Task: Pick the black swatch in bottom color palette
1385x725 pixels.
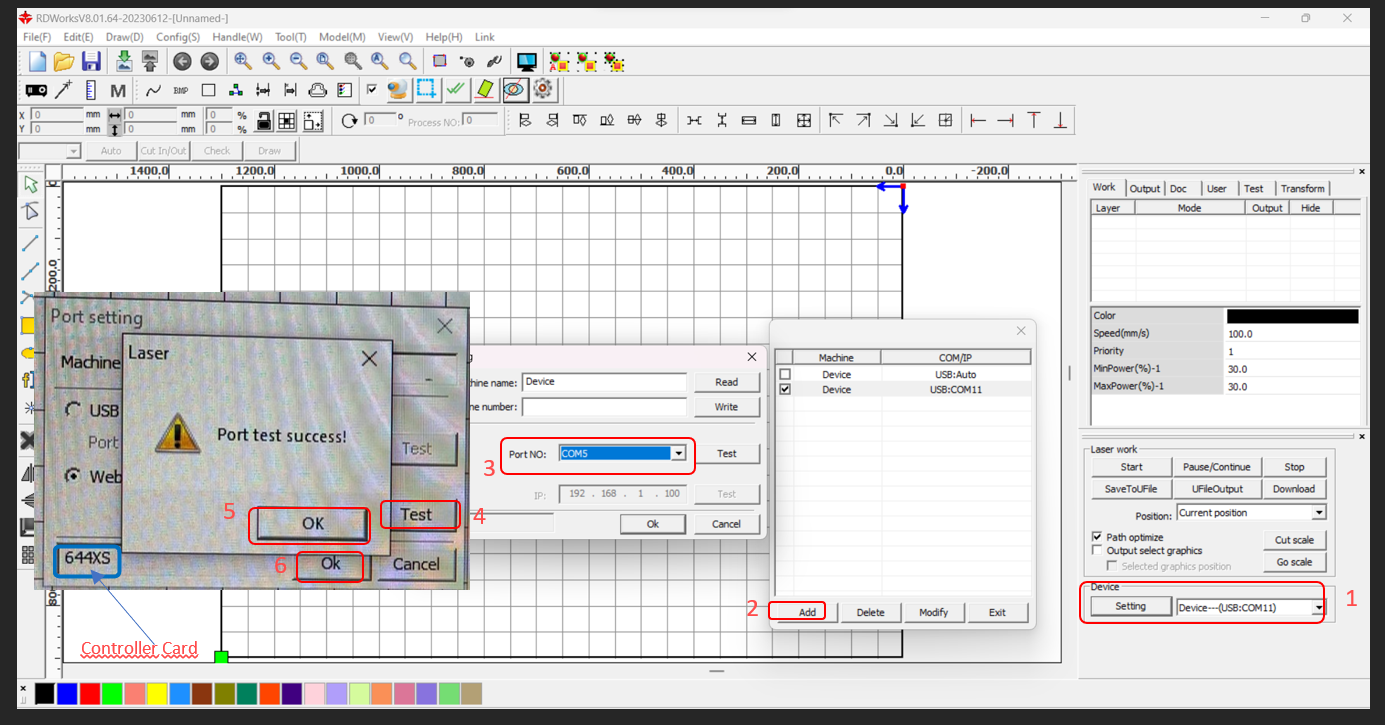Action: click(44, 693)
